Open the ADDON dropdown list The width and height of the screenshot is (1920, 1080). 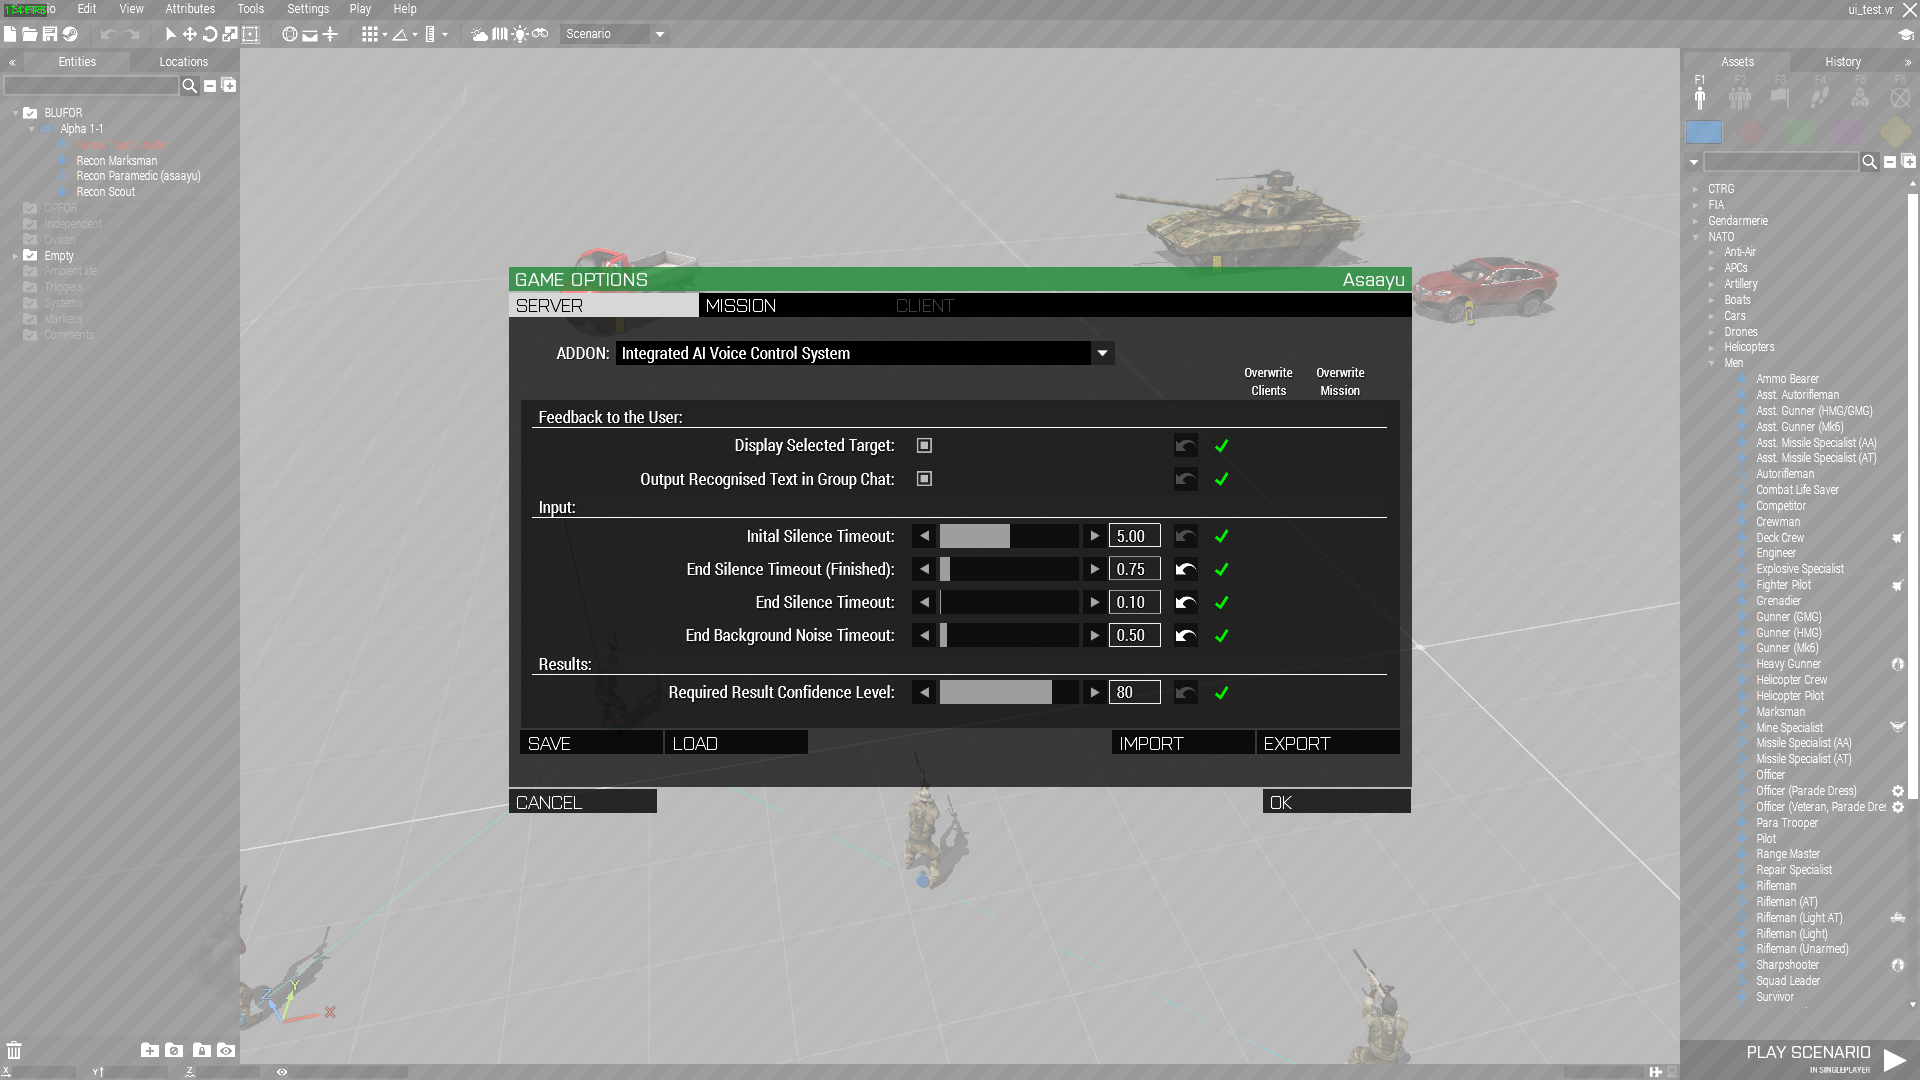[x=1102, y=353]
